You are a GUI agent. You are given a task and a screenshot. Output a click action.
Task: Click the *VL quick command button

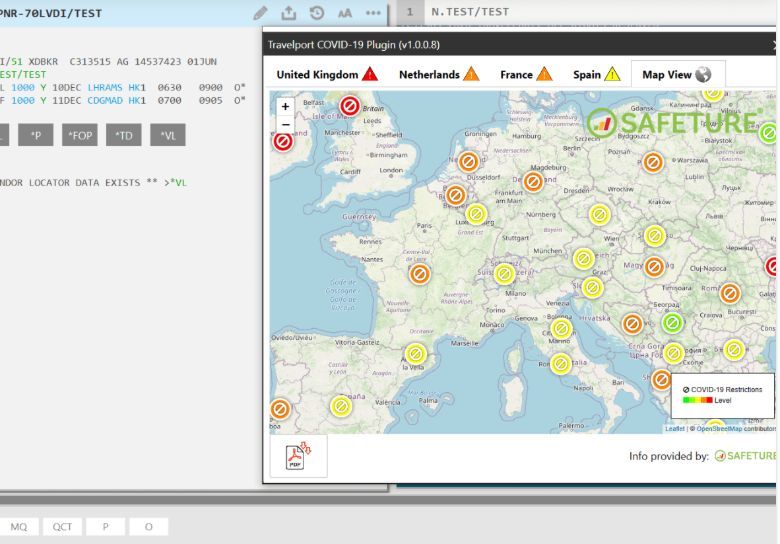(168, 135)
